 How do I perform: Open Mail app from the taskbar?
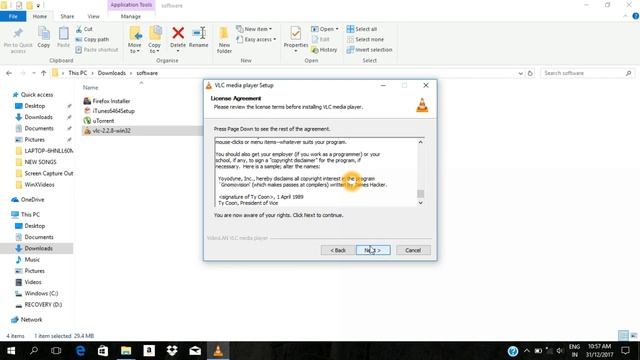click(195, 351)
